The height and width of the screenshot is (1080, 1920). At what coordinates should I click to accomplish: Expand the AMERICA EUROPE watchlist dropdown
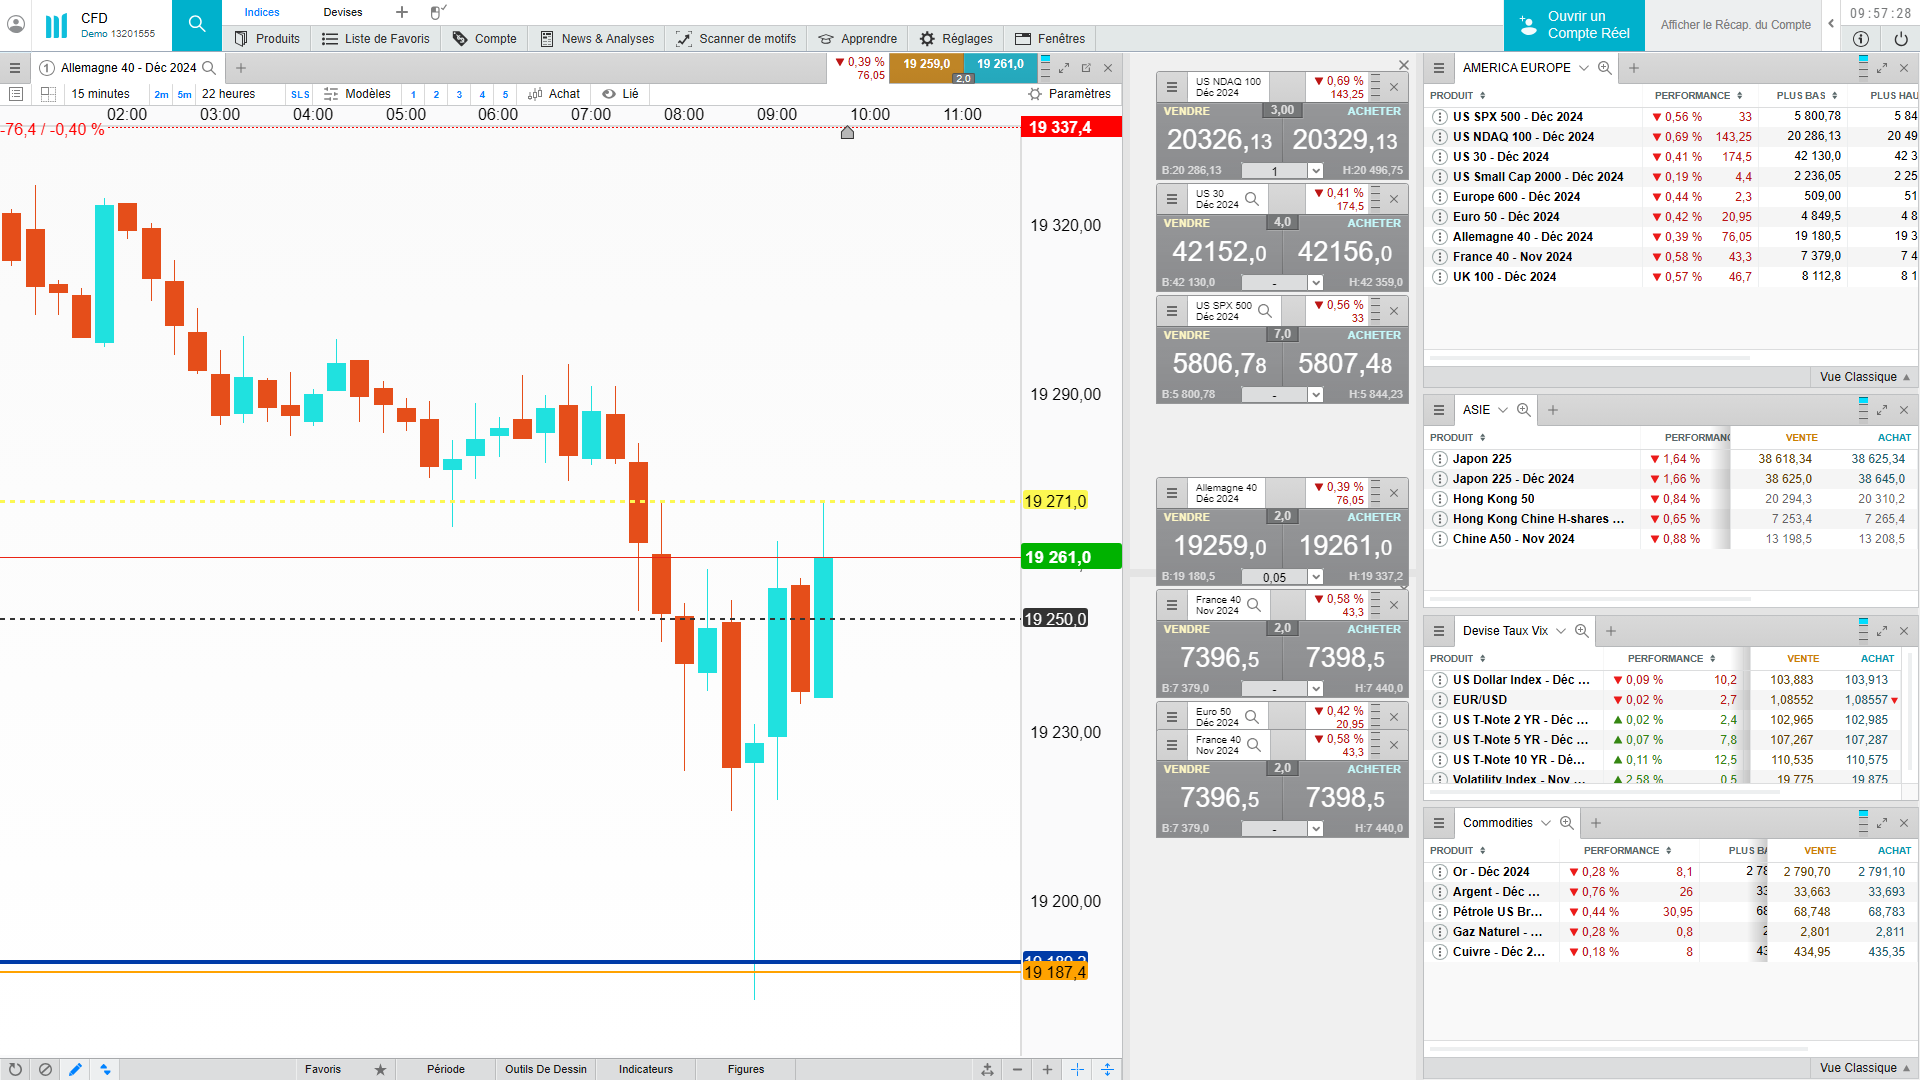pos(1584,68)
